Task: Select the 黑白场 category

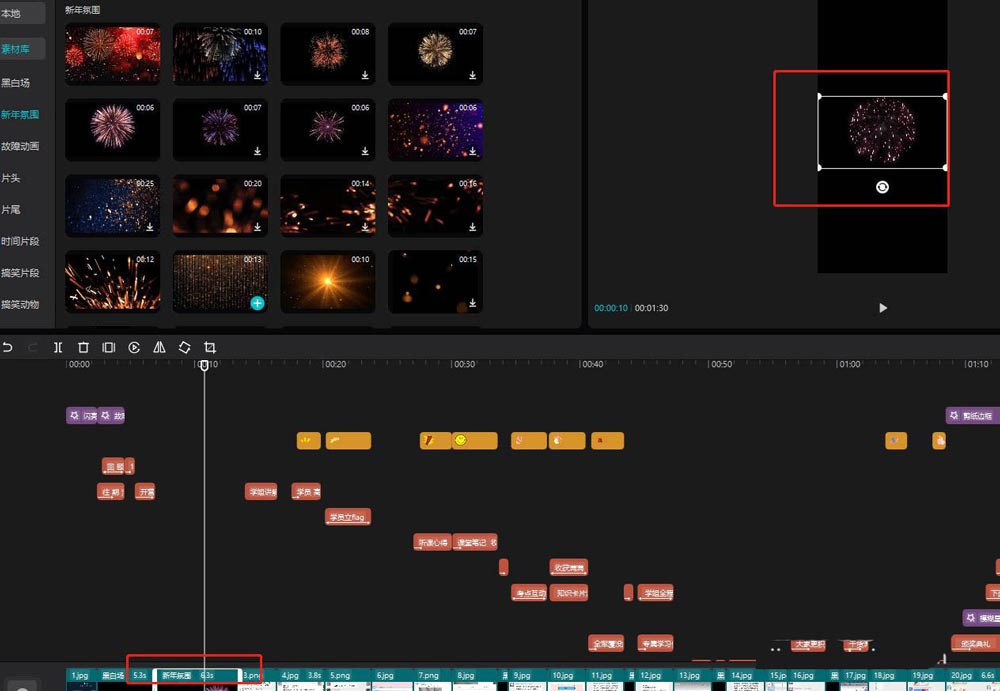Action: pyautogui.click(x=15, y=83)
